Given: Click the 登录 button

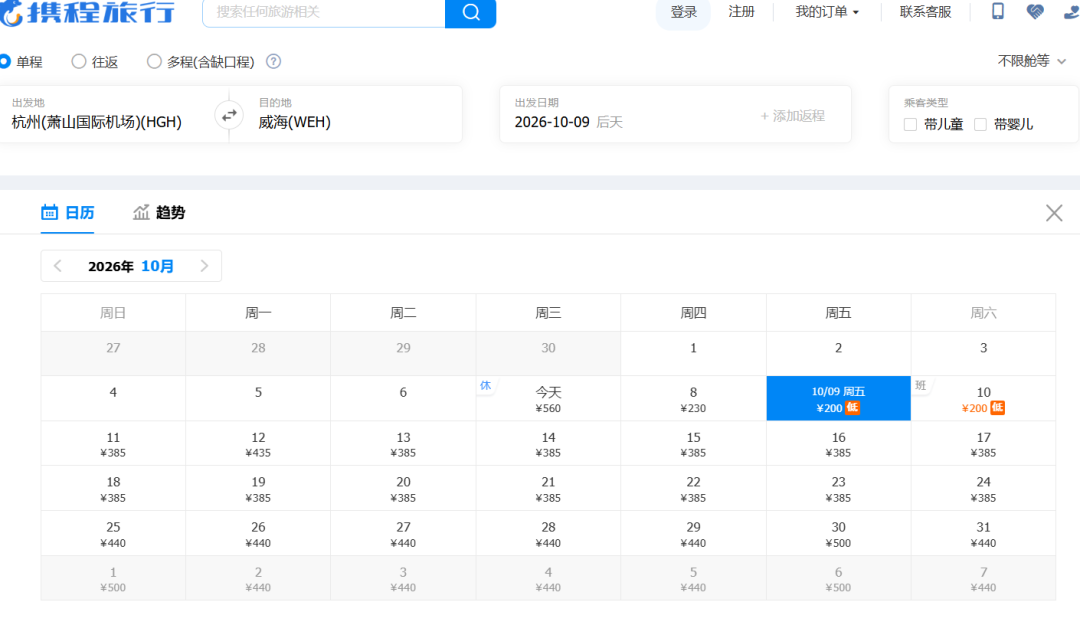Looking at the screenshot, I should tap(683, 12).
